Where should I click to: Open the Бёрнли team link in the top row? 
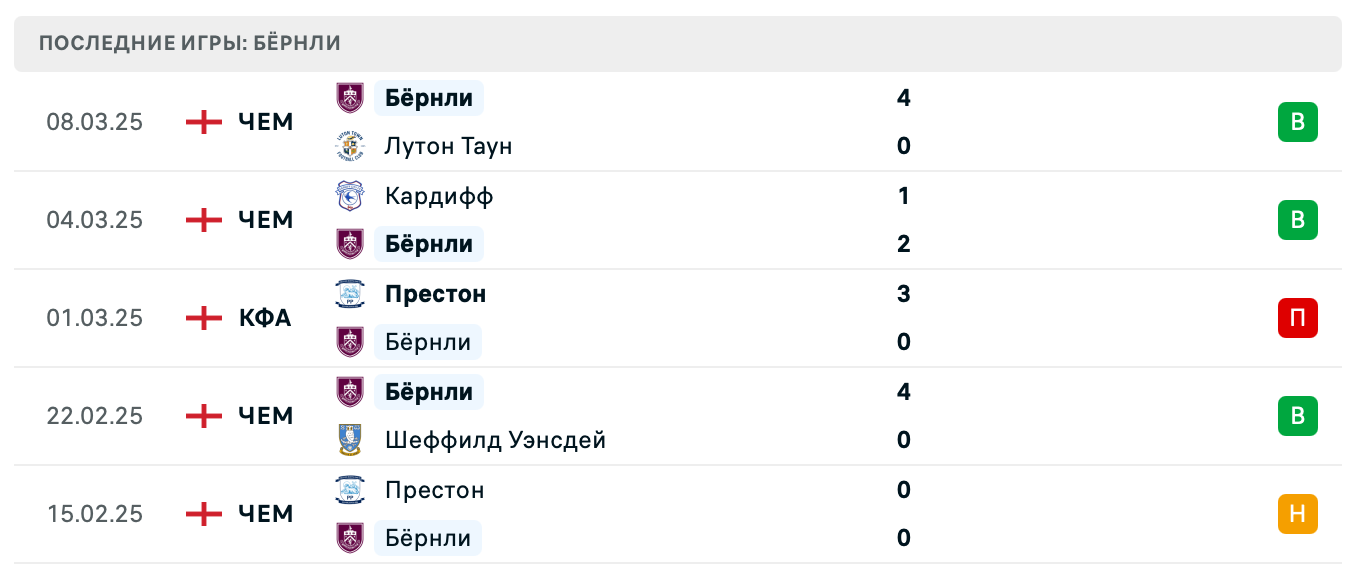tap(428, 98)
